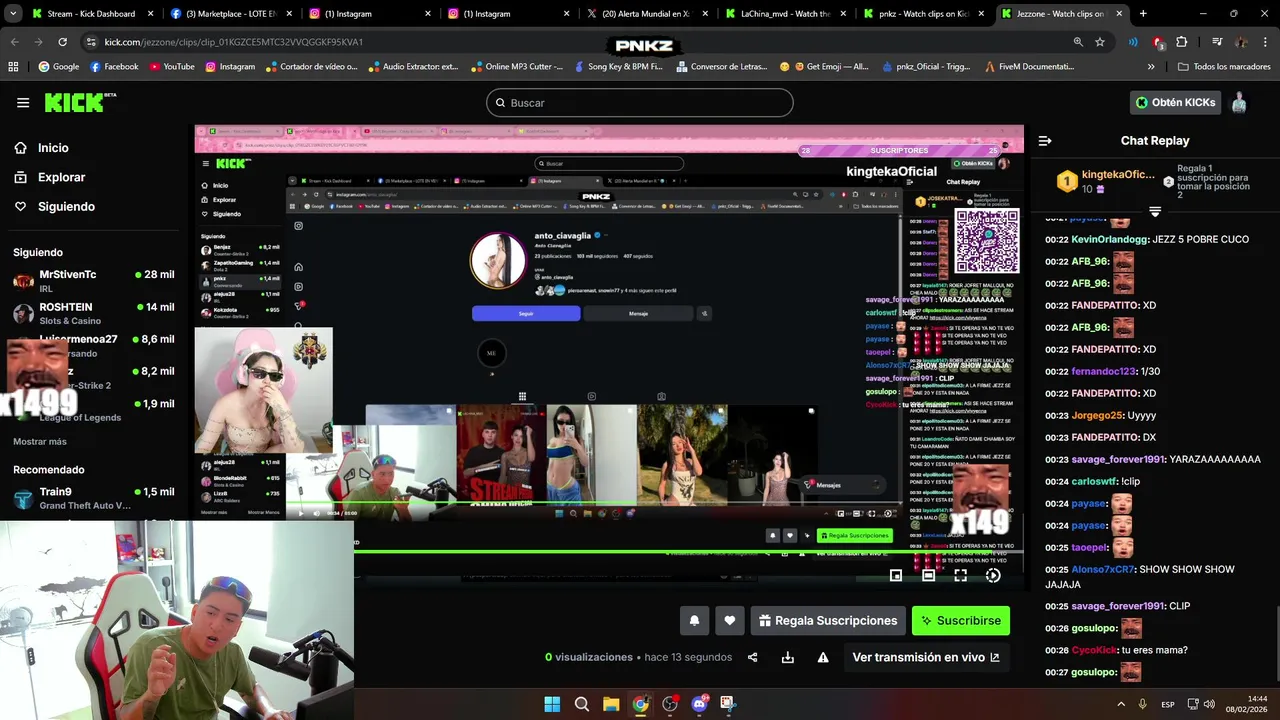The image size is (1280, 720).
Task: Open Discord from the taskbar
Action: (699, 704)
